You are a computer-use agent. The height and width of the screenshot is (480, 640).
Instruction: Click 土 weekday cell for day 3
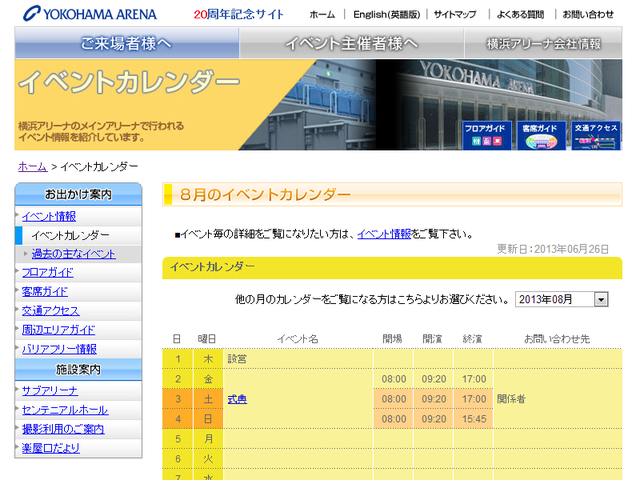tap(208, 399)
